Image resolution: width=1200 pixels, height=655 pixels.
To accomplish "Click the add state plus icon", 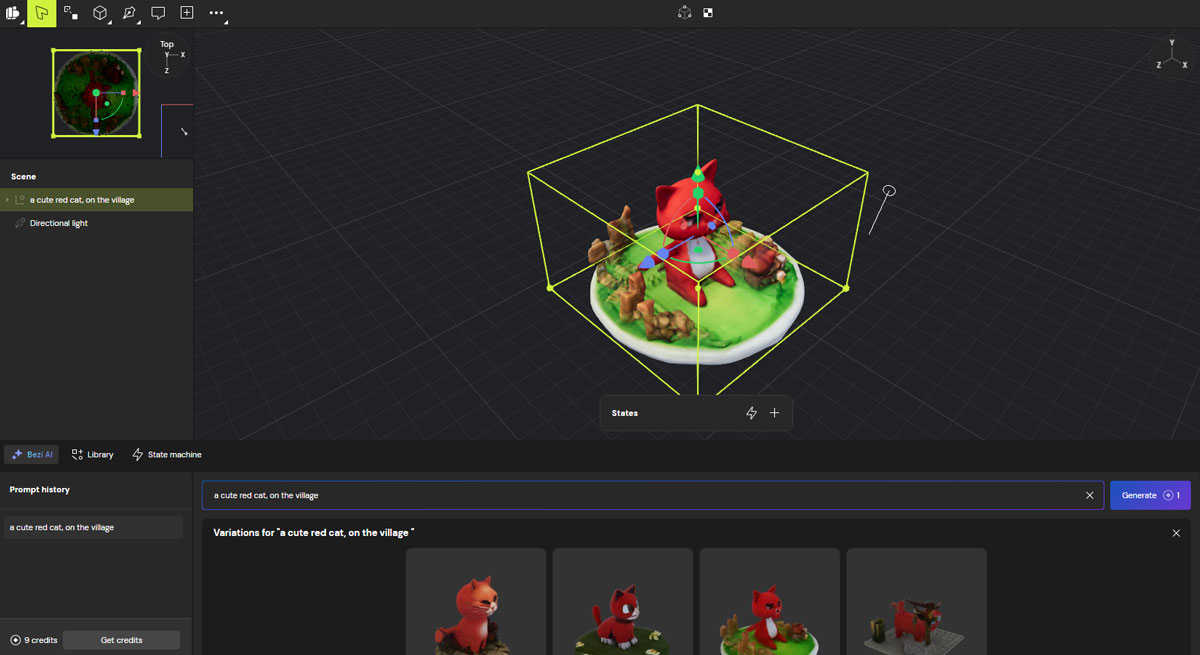I will click(773, 412).
